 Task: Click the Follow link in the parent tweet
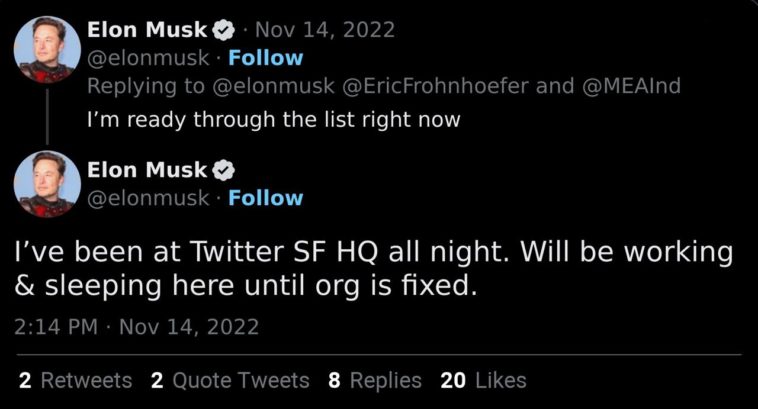tap(265, 58)
